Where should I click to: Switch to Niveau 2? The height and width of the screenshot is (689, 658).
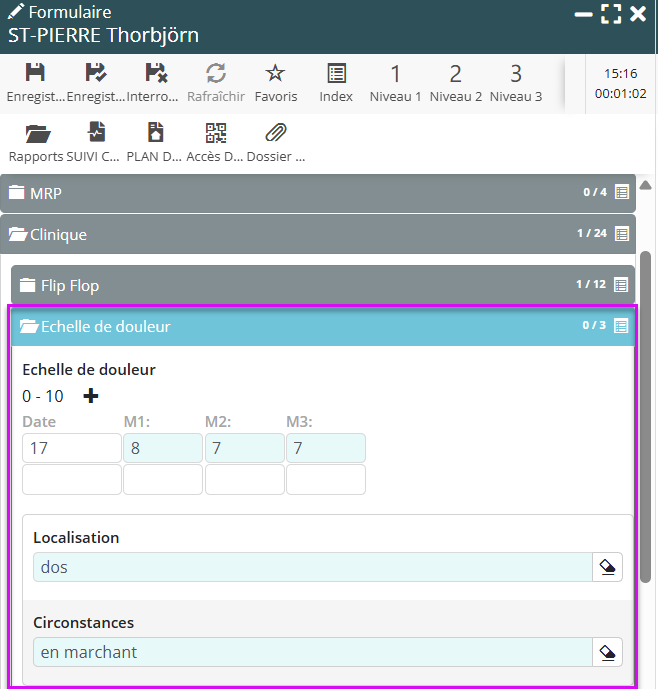point(455,82)
